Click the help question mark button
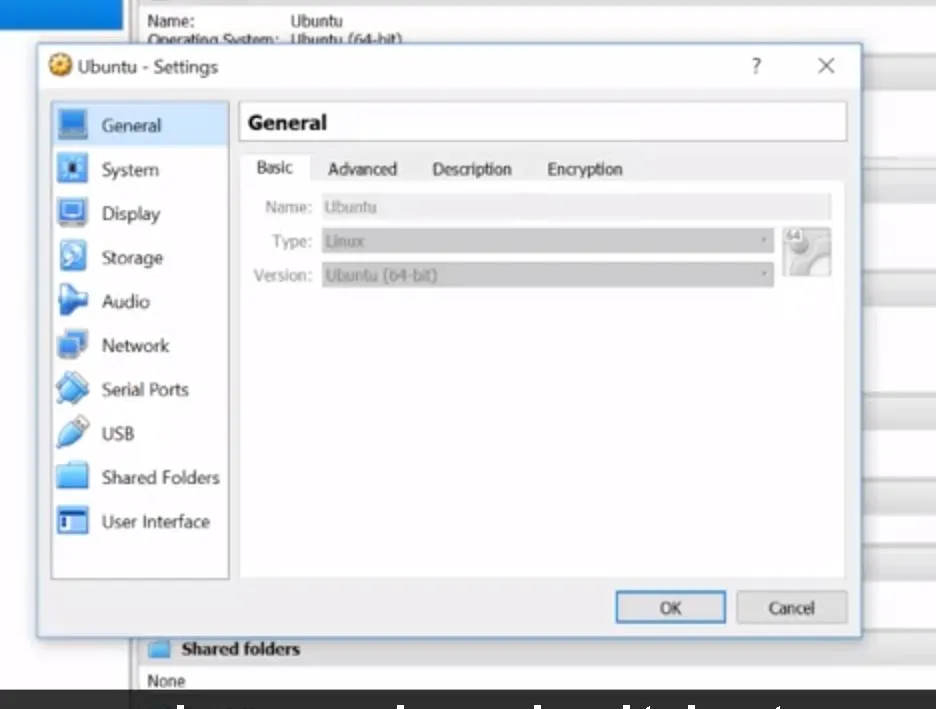 pos(756,66)
